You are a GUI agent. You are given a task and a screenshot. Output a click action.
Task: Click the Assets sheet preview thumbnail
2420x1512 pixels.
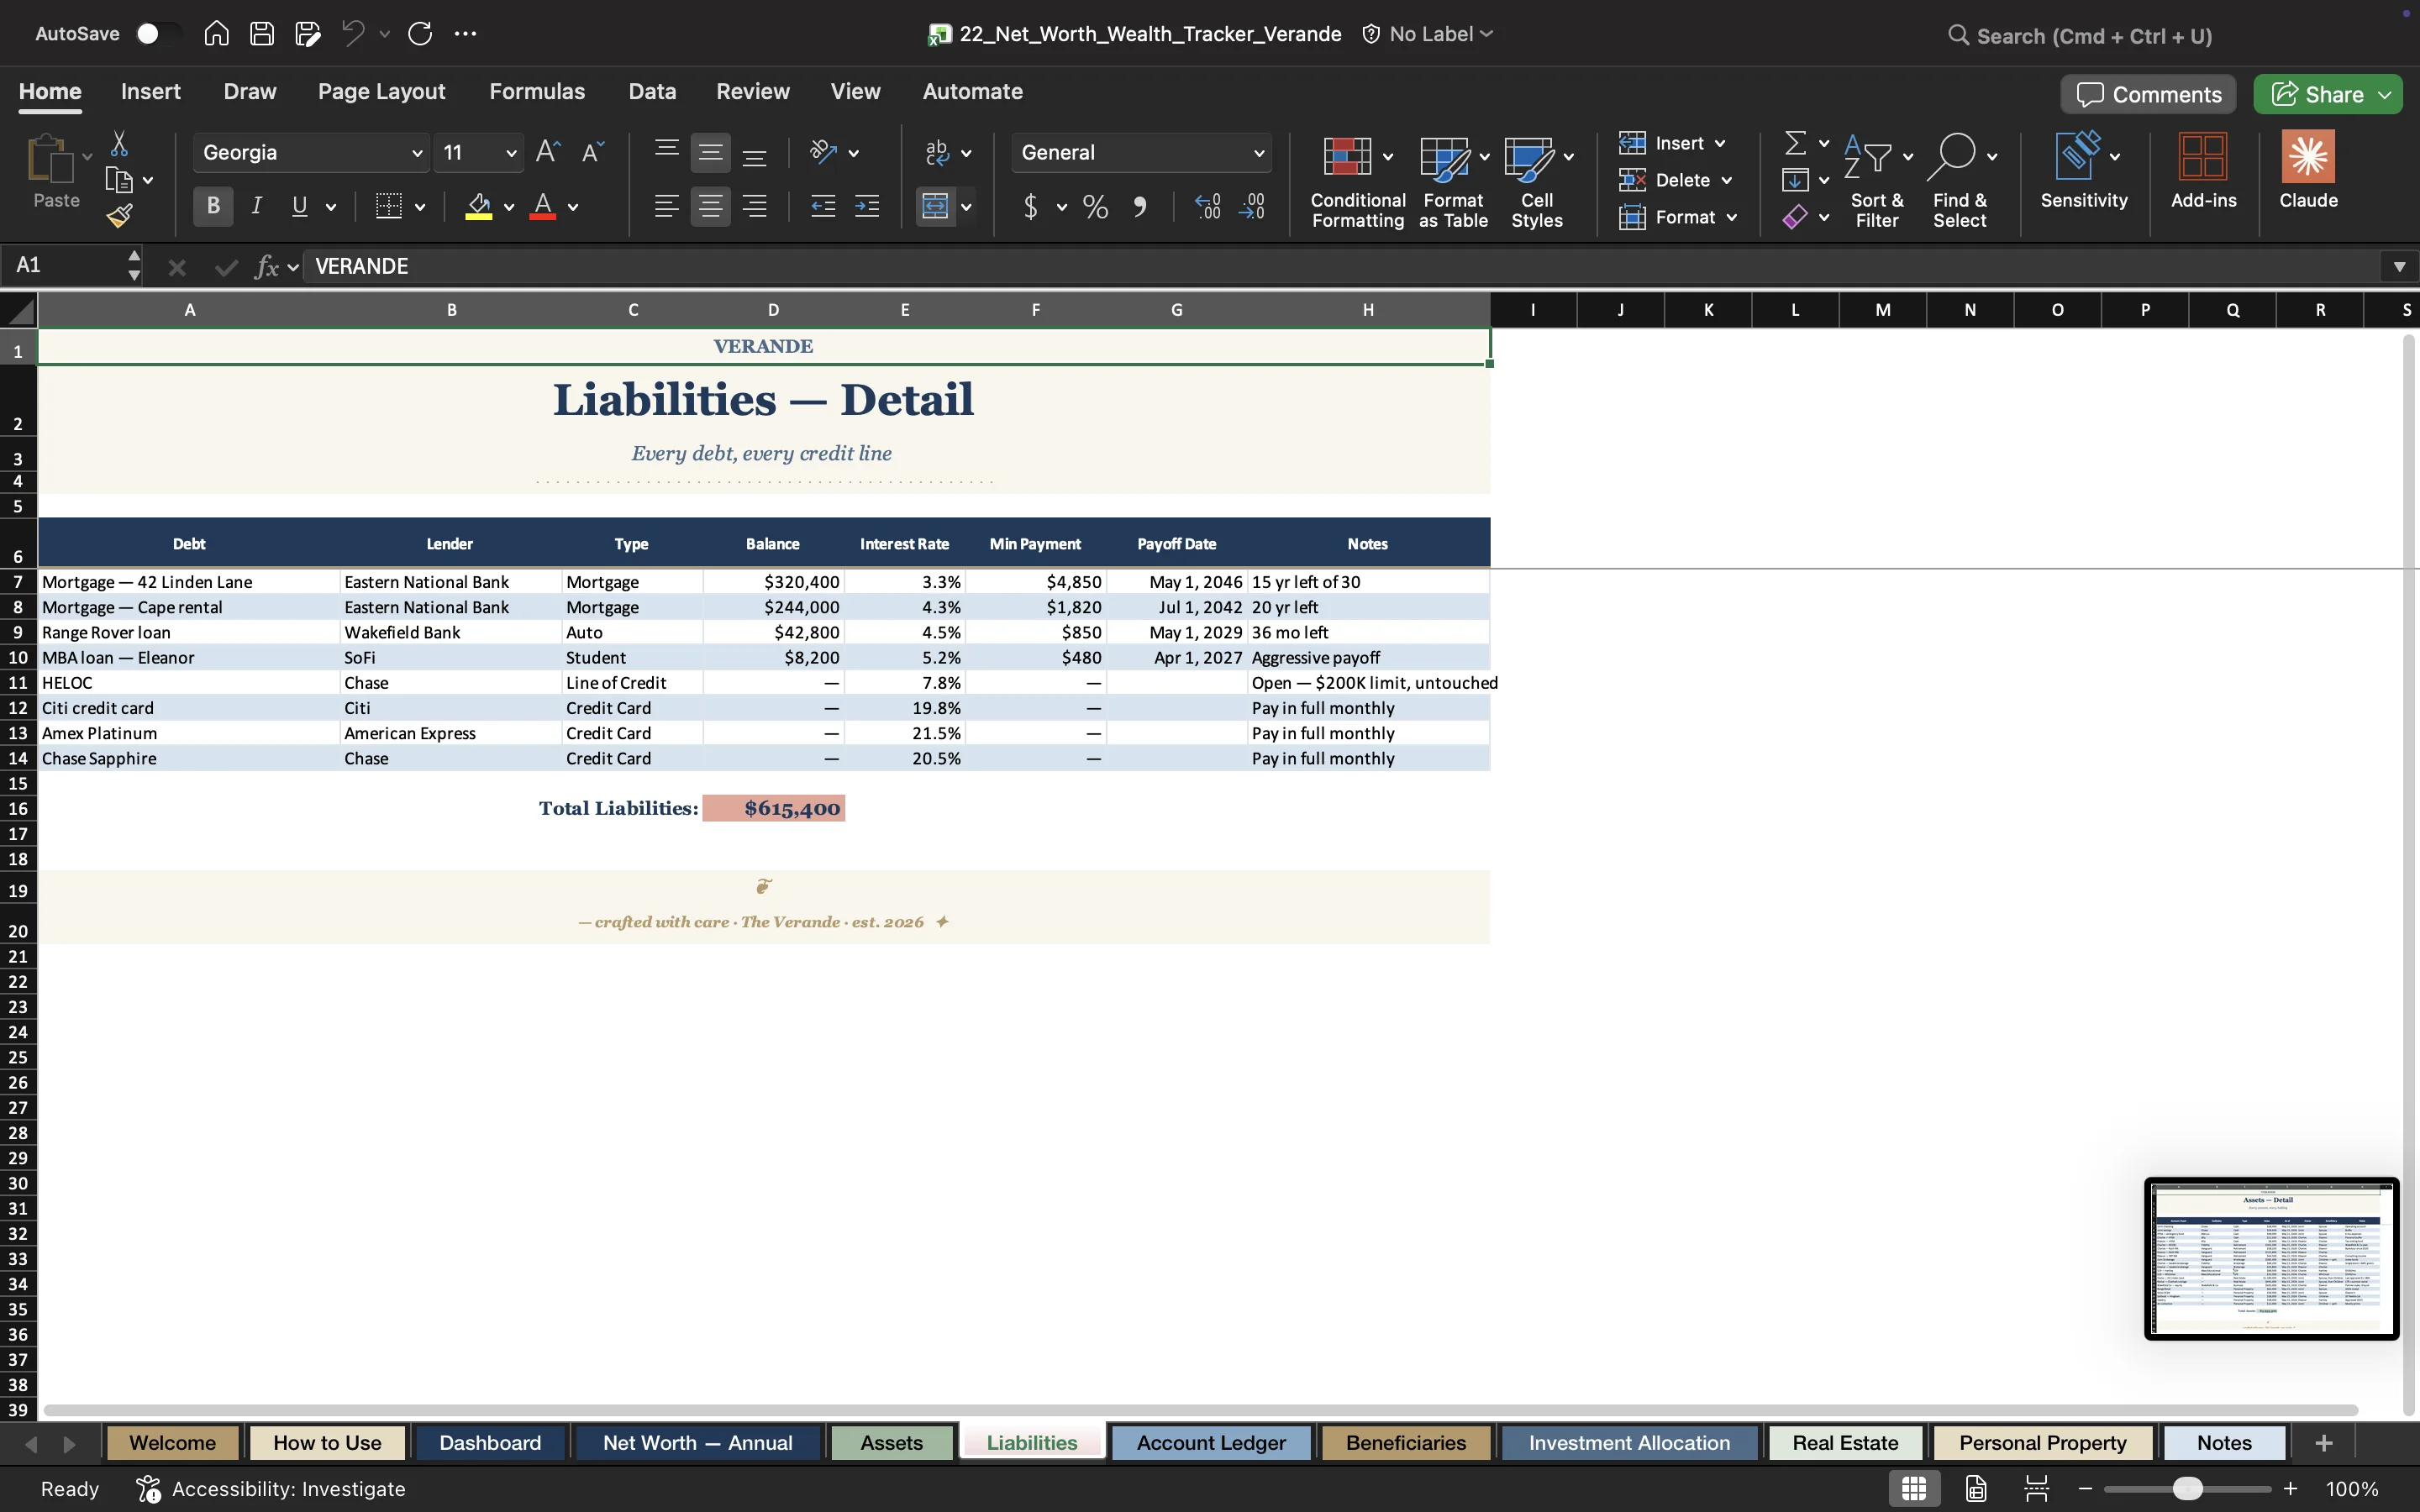pyautogui.click(x=2271, y=1258)
